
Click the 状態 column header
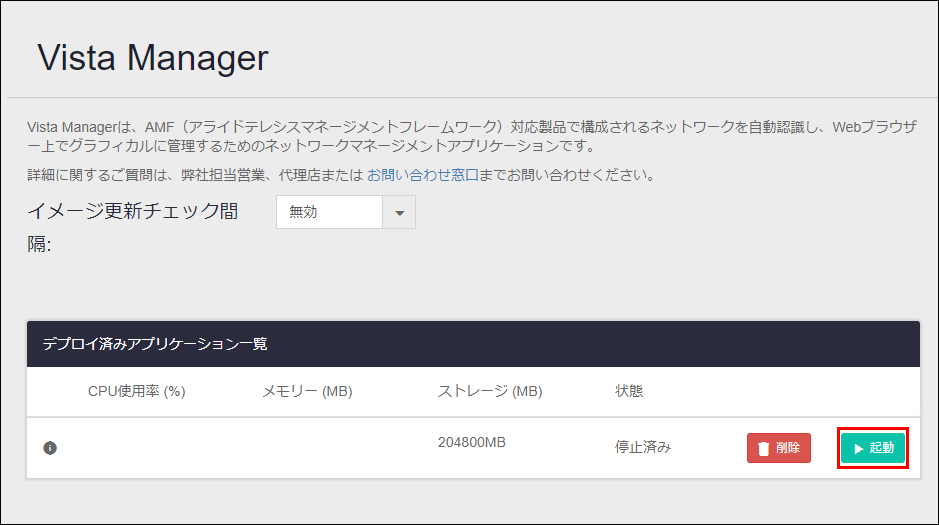(x=629, y=391)
